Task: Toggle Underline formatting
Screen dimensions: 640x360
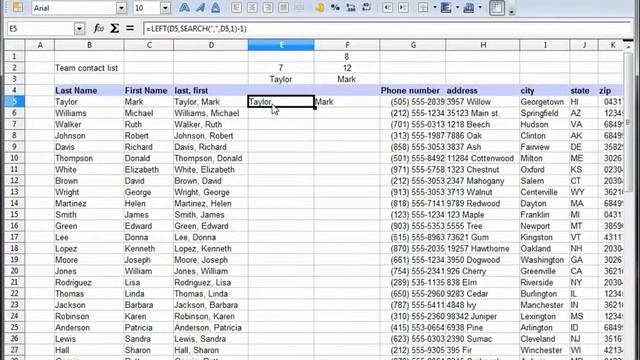Action: (216, 8)
